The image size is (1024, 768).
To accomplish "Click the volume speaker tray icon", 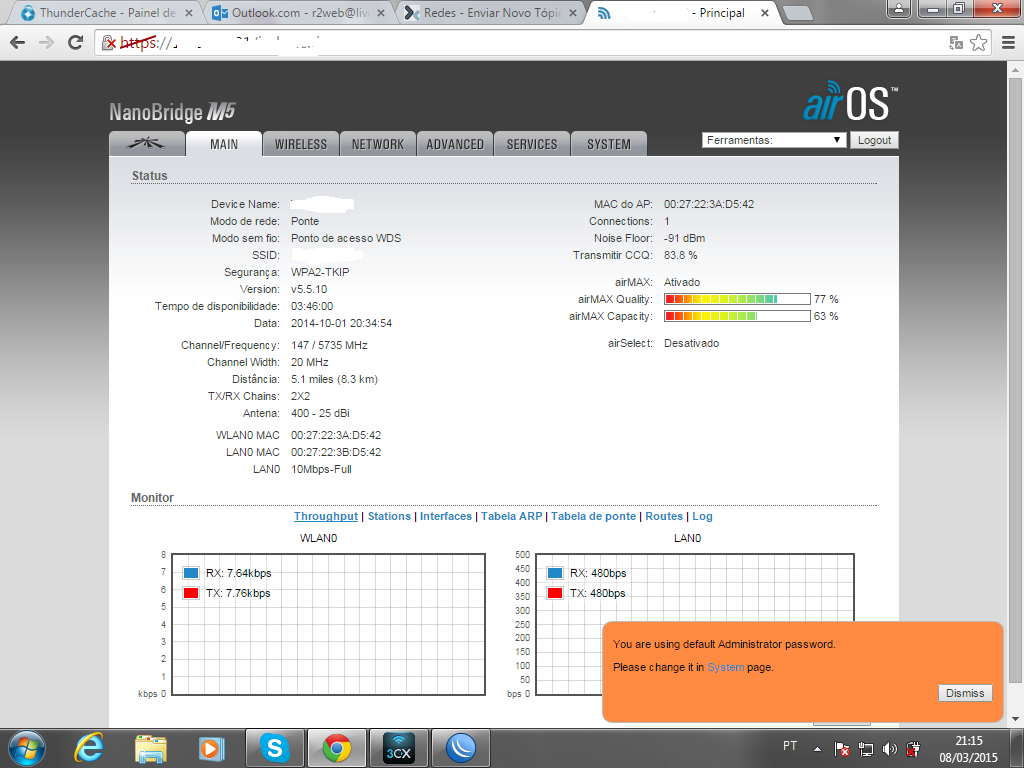I will pyautogui.click(x=889, y=749).
